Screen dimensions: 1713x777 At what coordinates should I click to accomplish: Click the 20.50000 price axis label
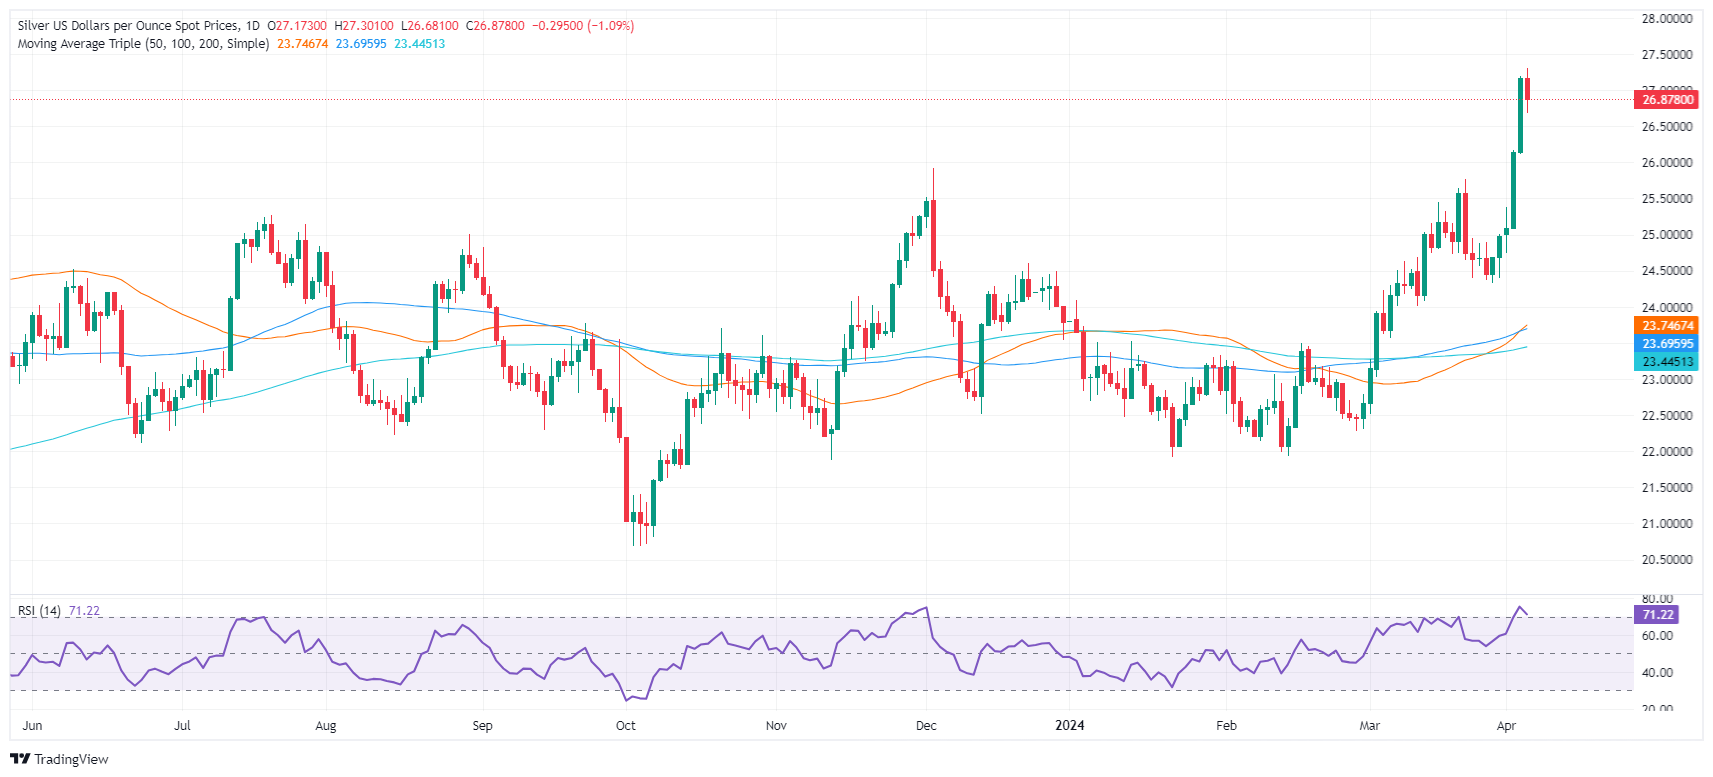pos(1666,559)
